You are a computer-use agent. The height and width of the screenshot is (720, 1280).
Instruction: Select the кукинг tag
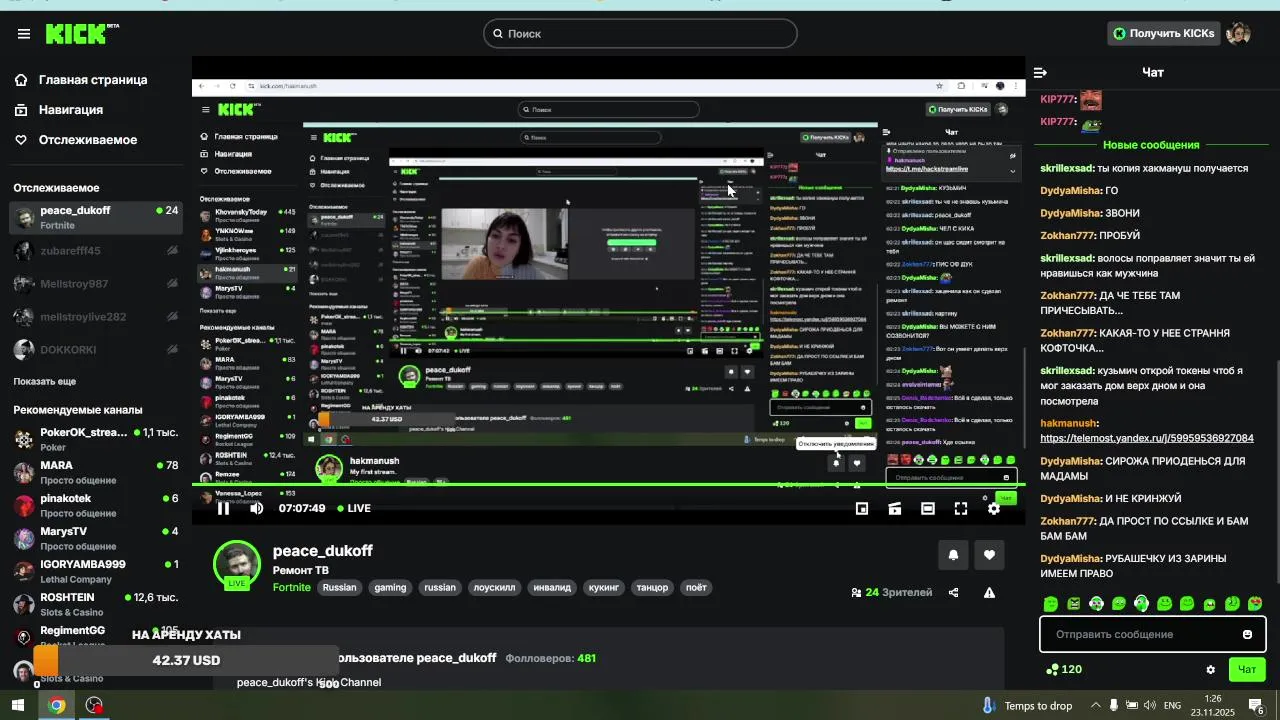point(604,588)
